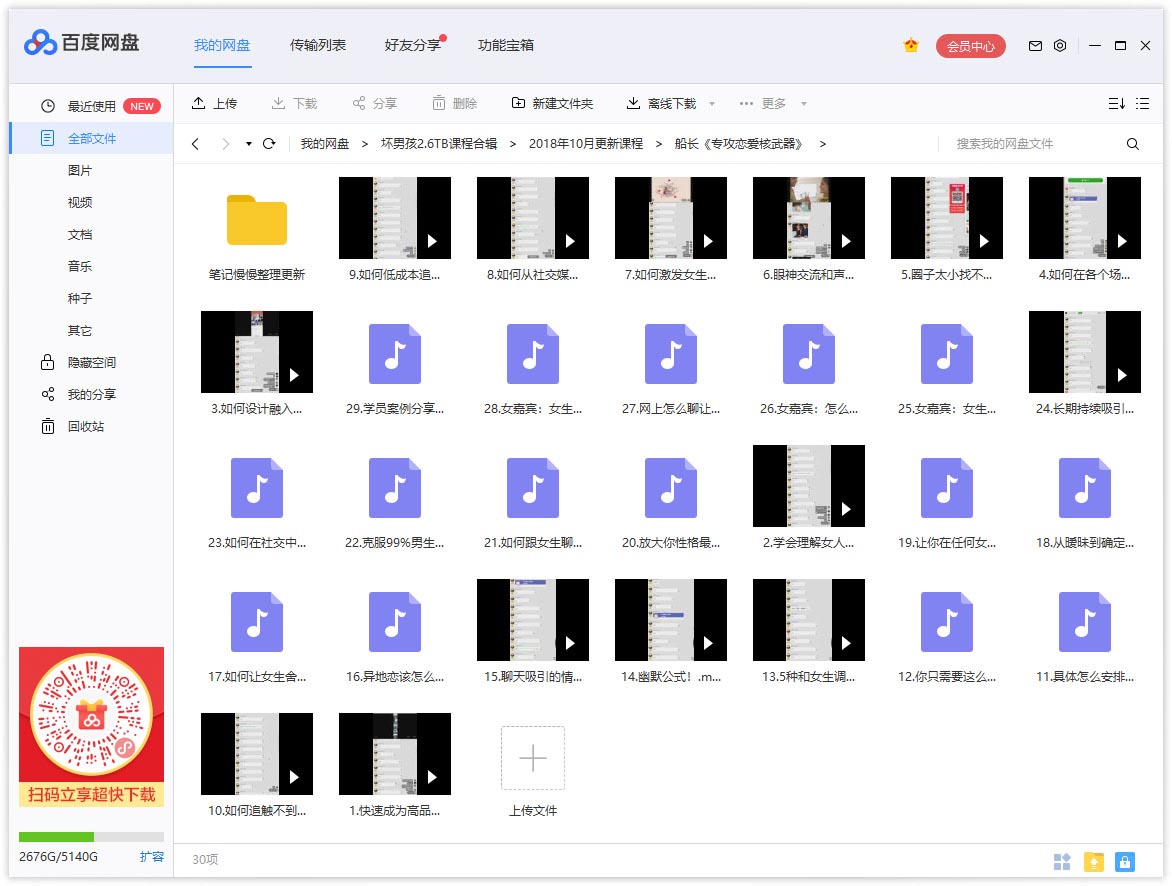Click the 会员中心 button
Image resolution: width=1172 pixels, height=886 pixels.
tap(970, 46)
